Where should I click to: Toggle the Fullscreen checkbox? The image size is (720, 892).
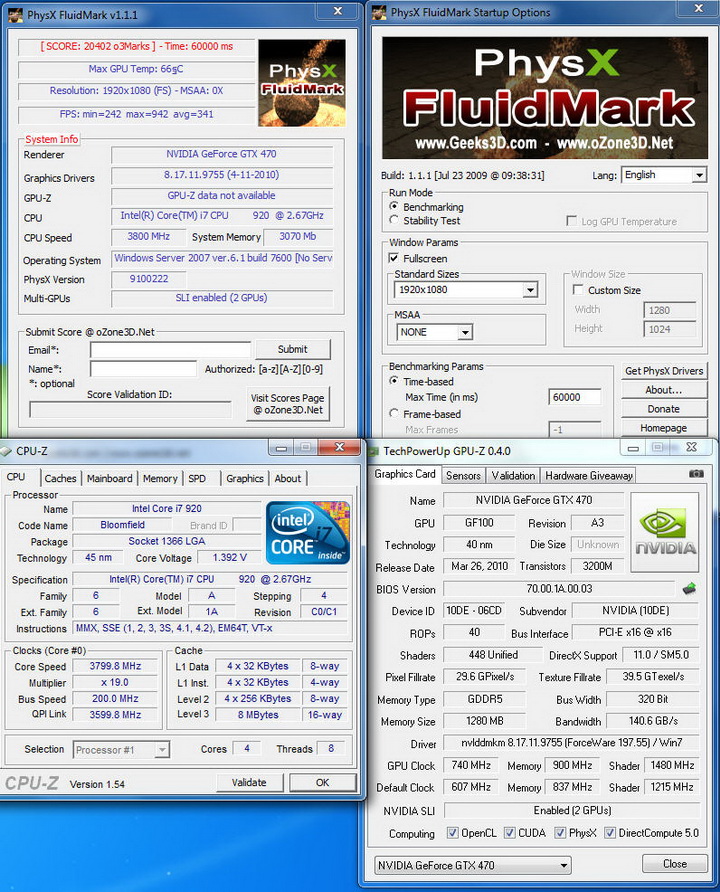pyautogui.click(x=394, y=258)
